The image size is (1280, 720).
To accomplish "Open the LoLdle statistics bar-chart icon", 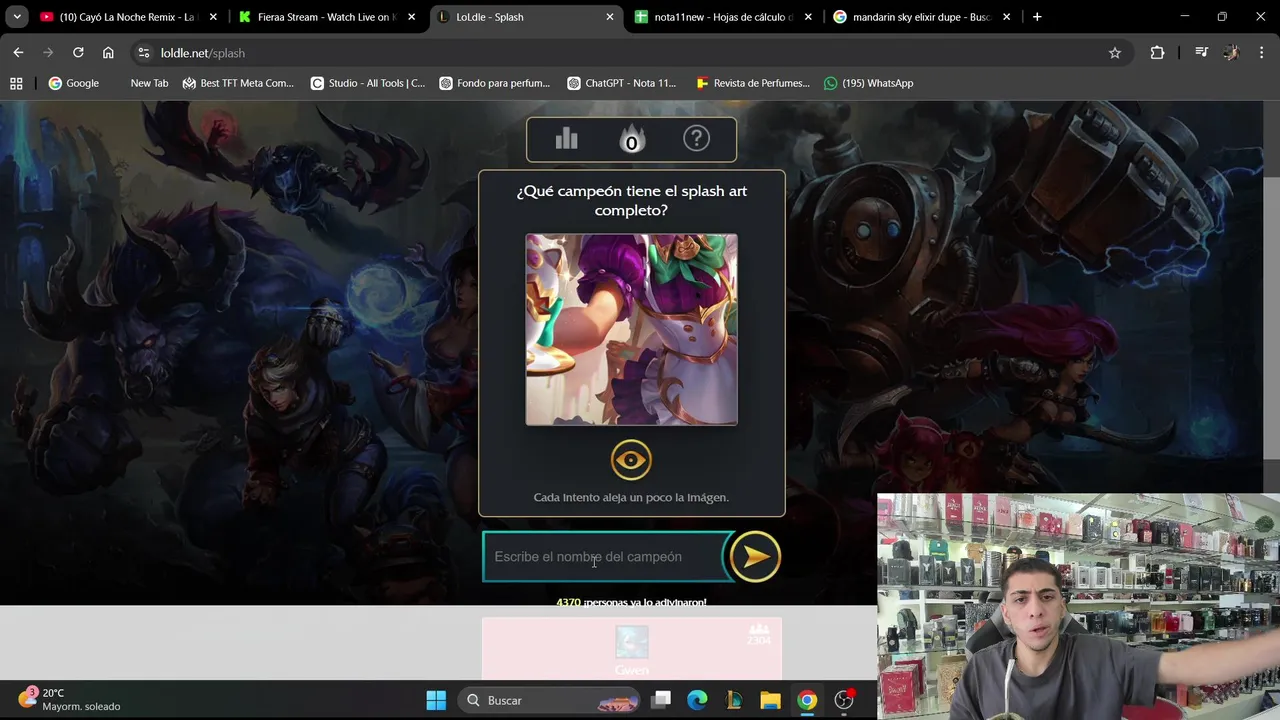I will [x=567, y=139].
